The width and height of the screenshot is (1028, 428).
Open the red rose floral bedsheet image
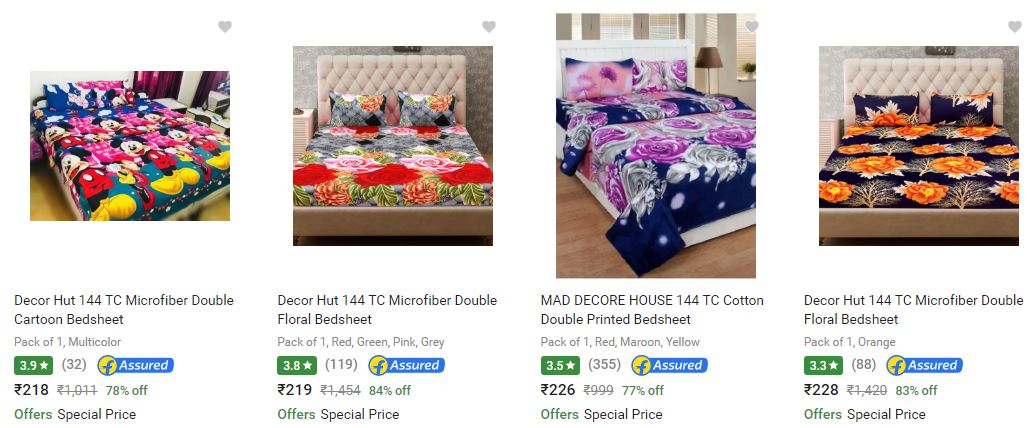pyautogui.click(x=393, y=146)
